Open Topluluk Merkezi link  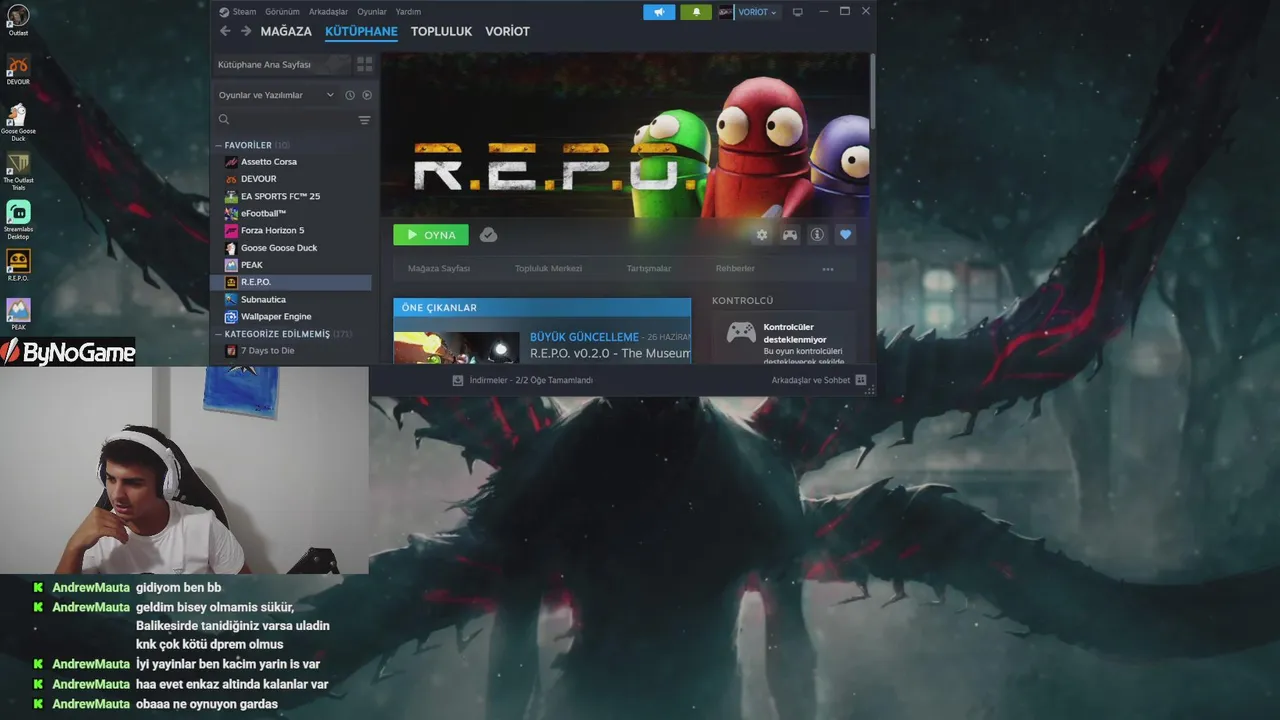[x=548, y=269]
